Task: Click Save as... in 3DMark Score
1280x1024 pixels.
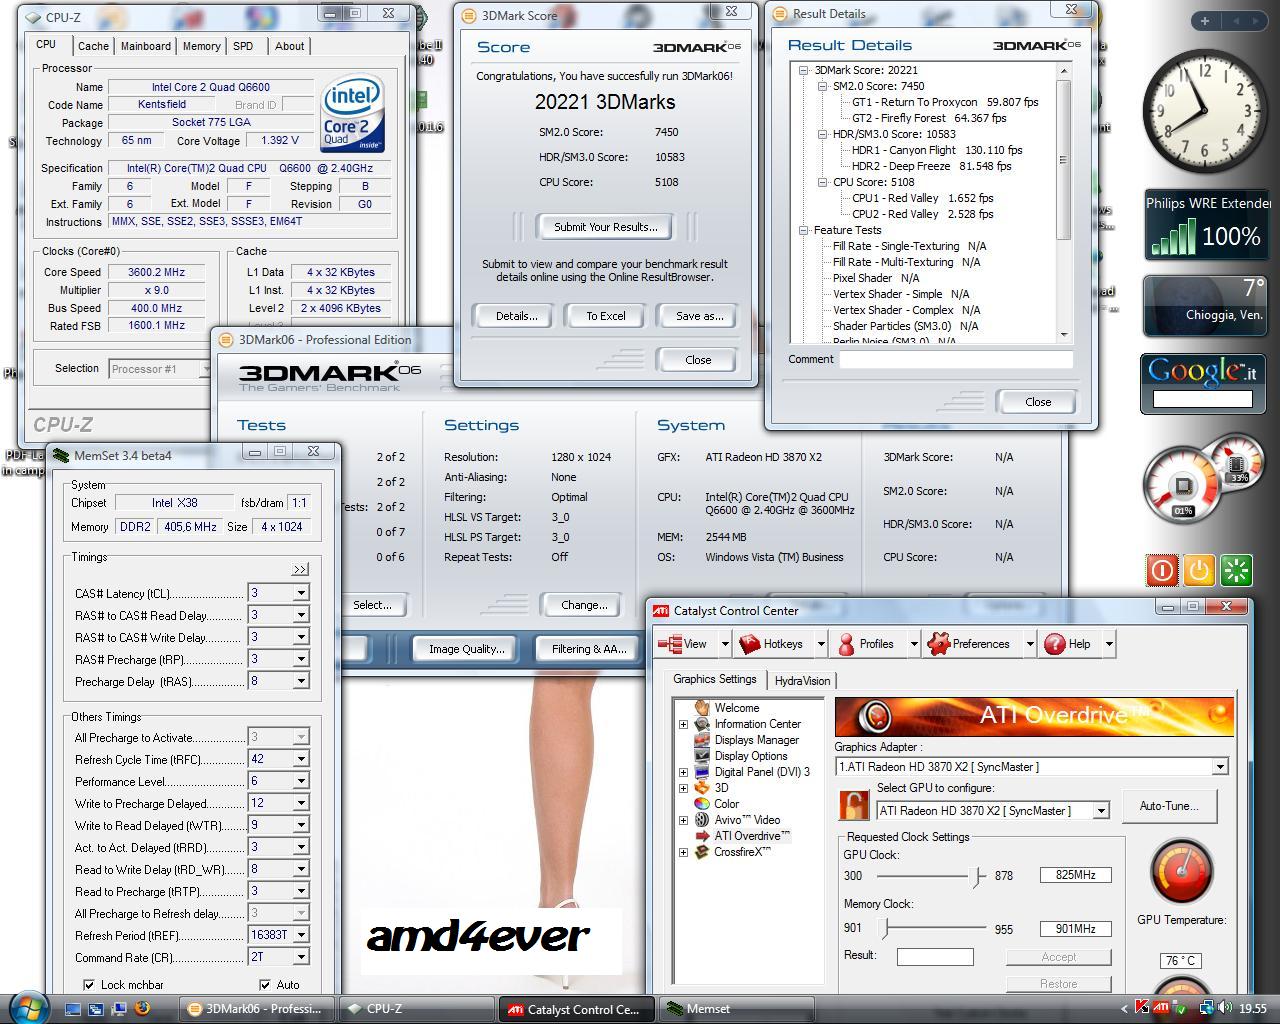Action: 699,316
